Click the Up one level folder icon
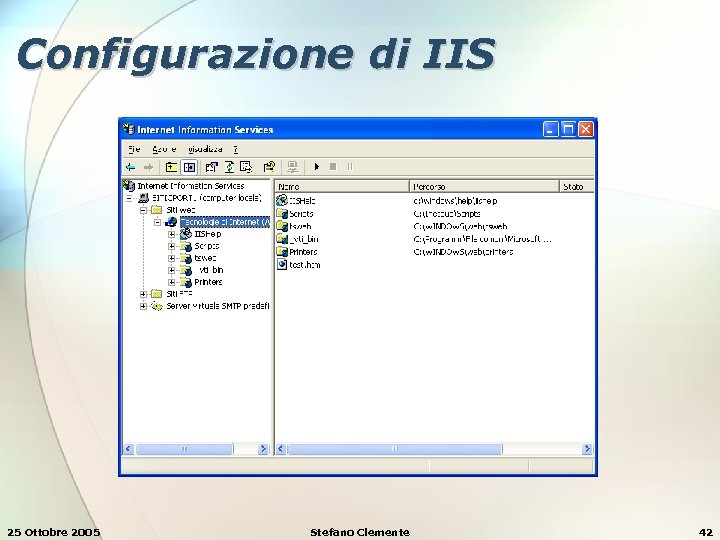720x540 pixels. pyautogui.click(x=171, y=167)
